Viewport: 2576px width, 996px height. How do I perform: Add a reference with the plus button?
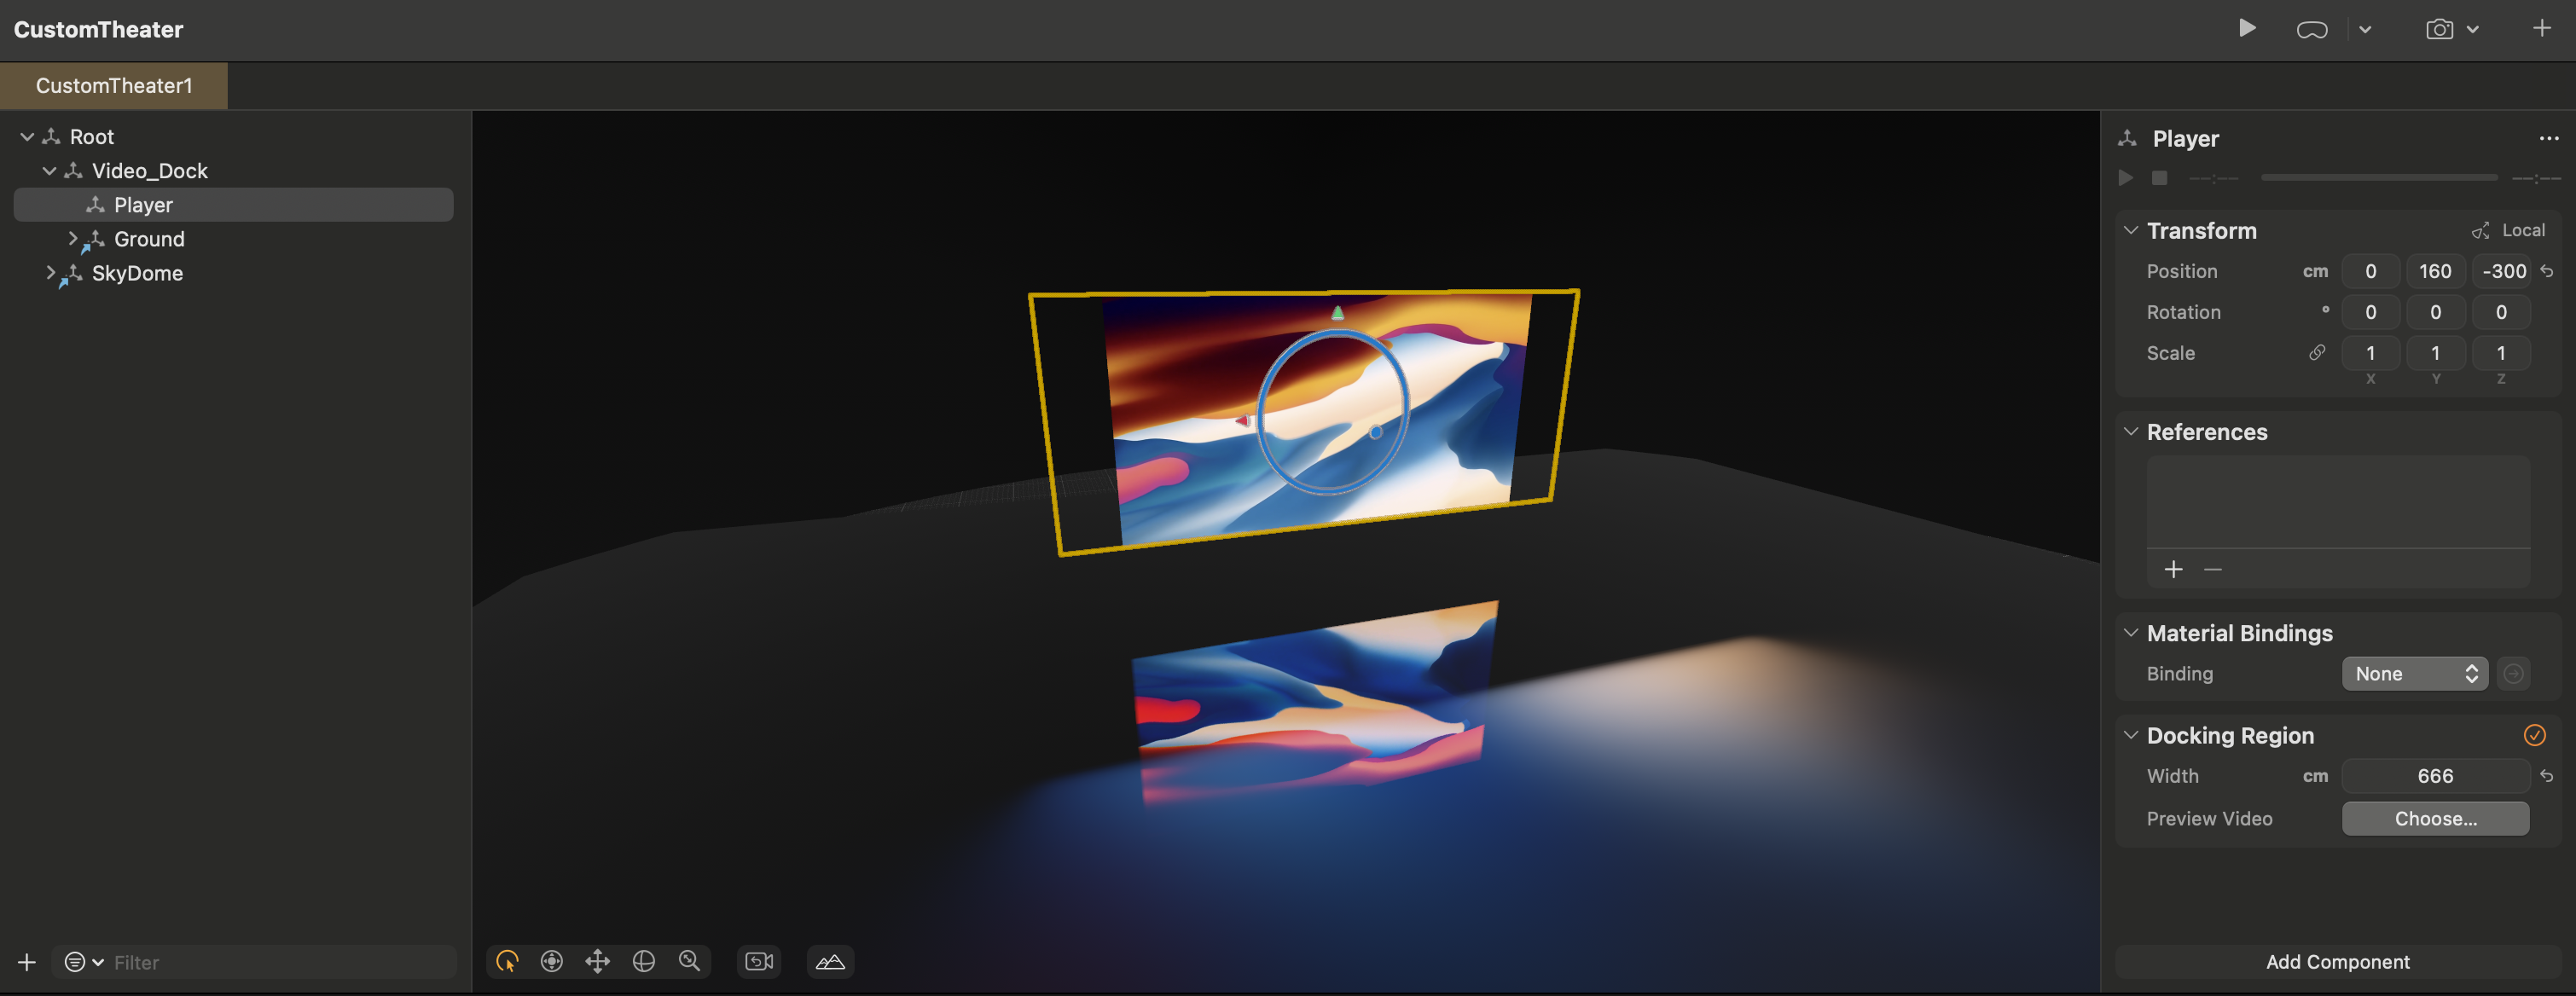[x=2173, y=569]
